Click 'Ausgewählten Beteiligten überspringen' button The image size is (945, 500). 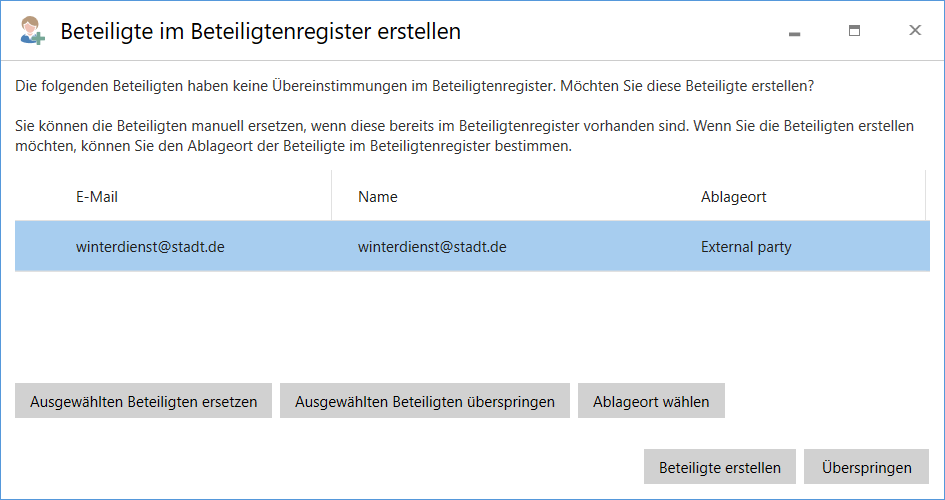click(x=425, y=401)
